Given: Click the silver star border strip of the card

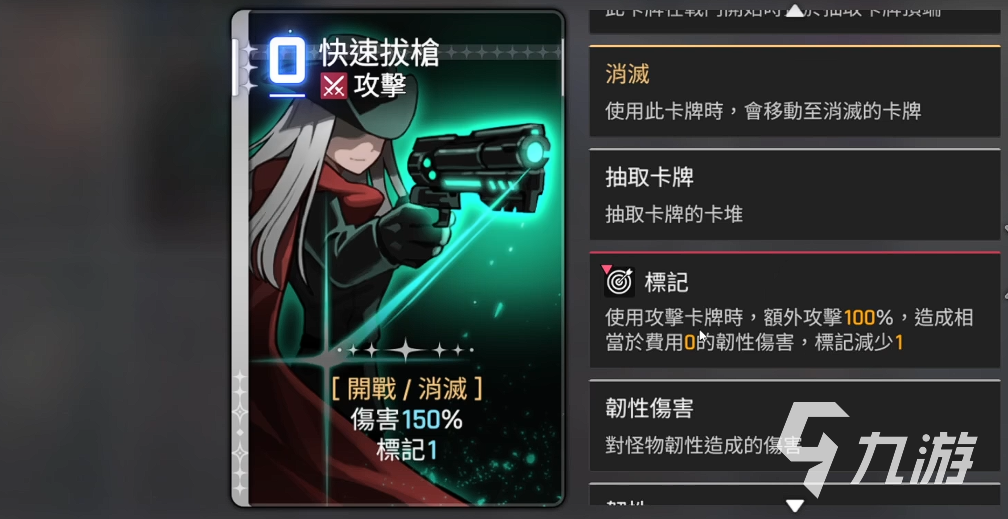Looking at the screenshot, I should click(240, 257).
